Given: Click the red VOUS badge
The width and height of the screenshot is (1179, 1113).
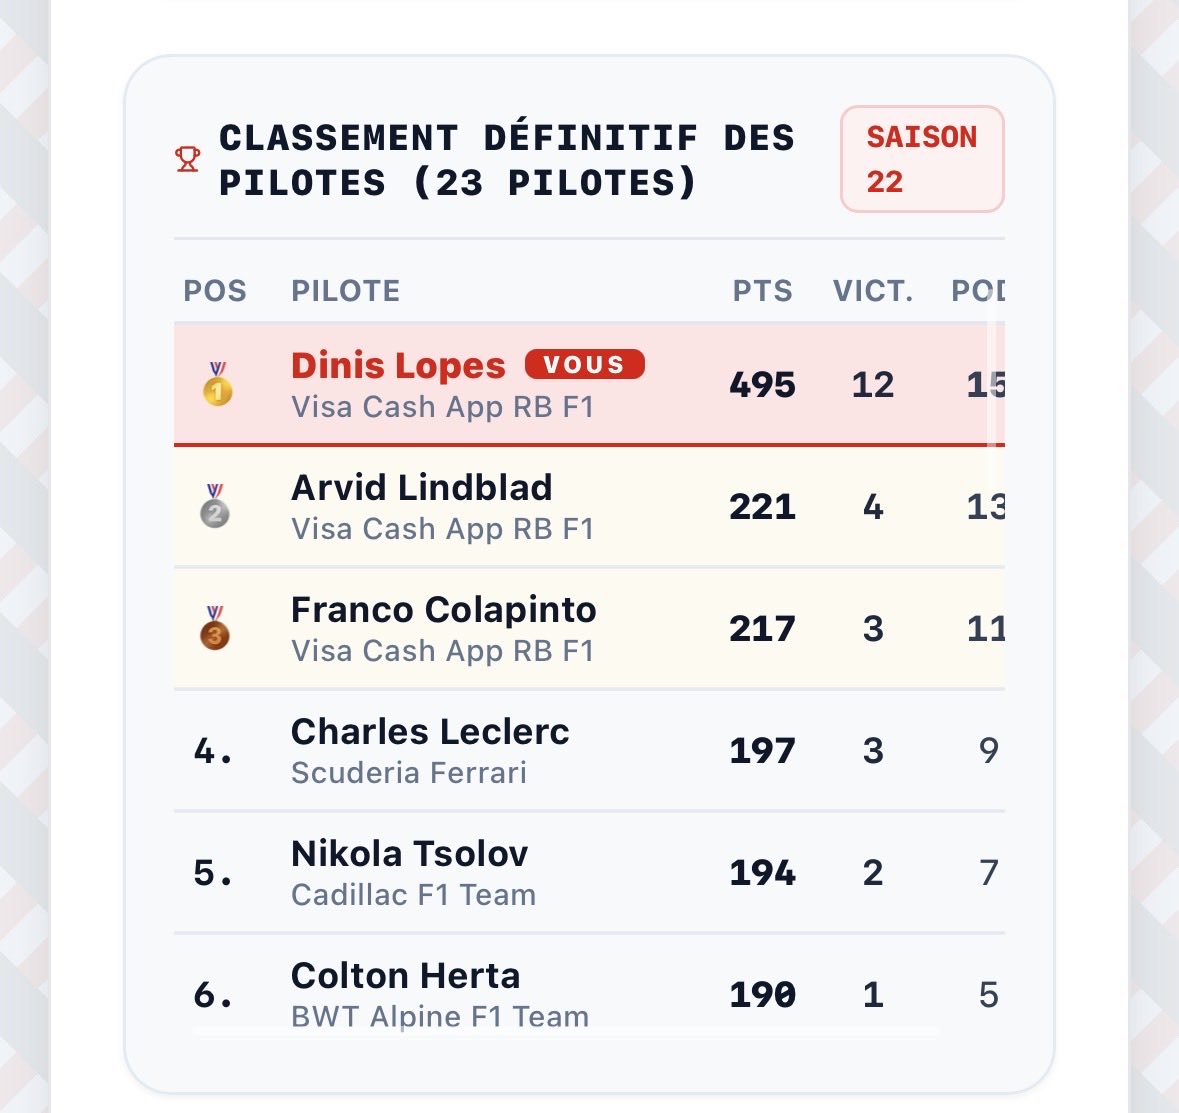Looking at the screenshot, I should coord(584,365).
